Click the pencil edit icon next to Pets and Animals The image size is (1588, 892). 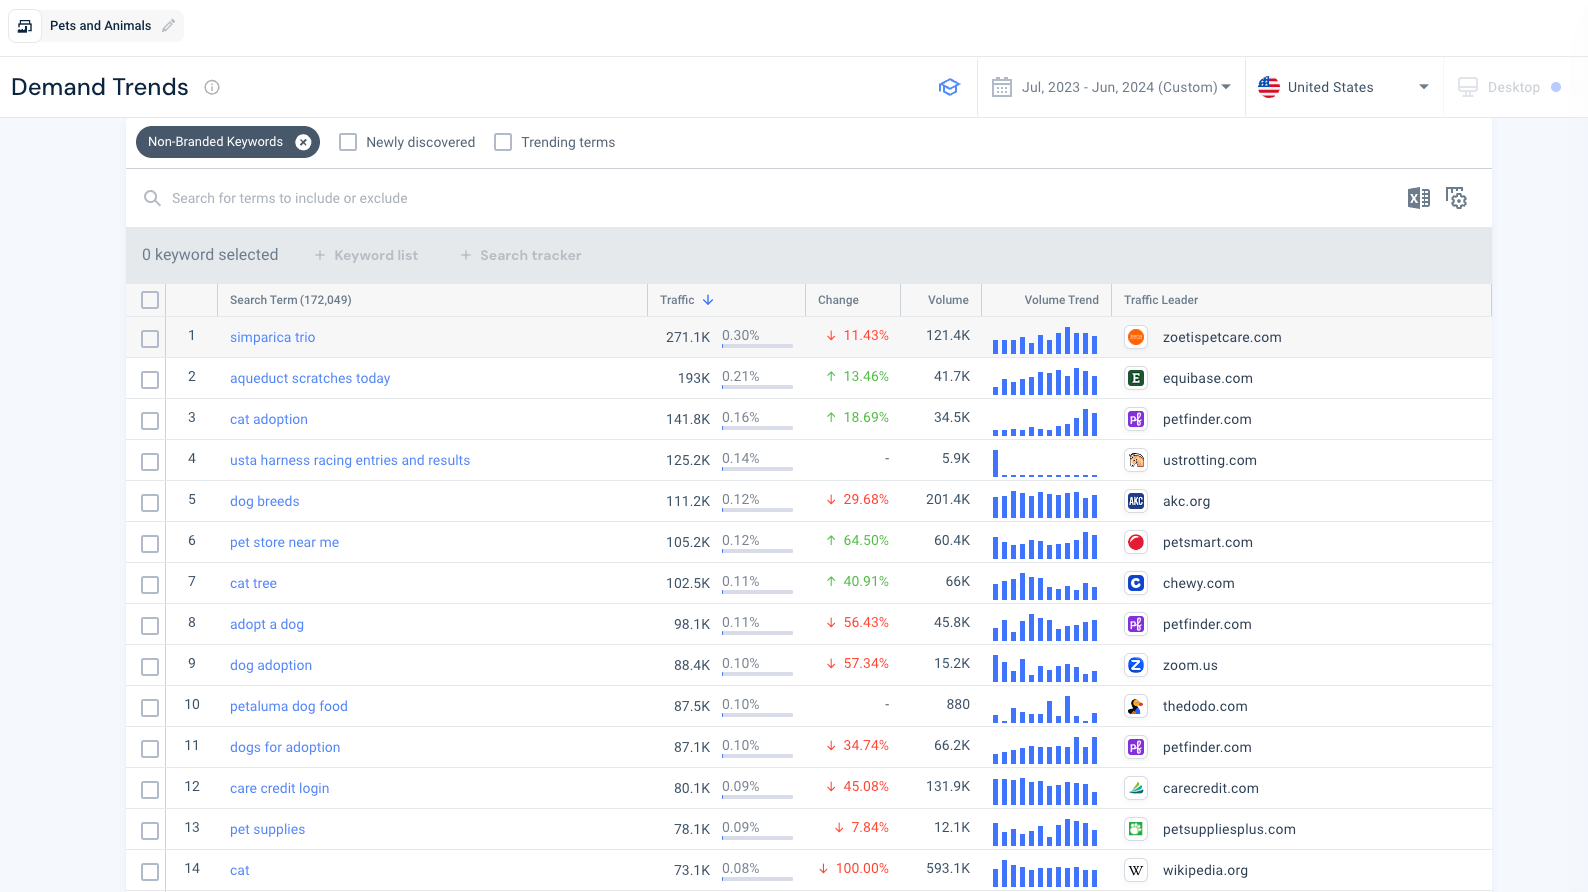[168, 26]
